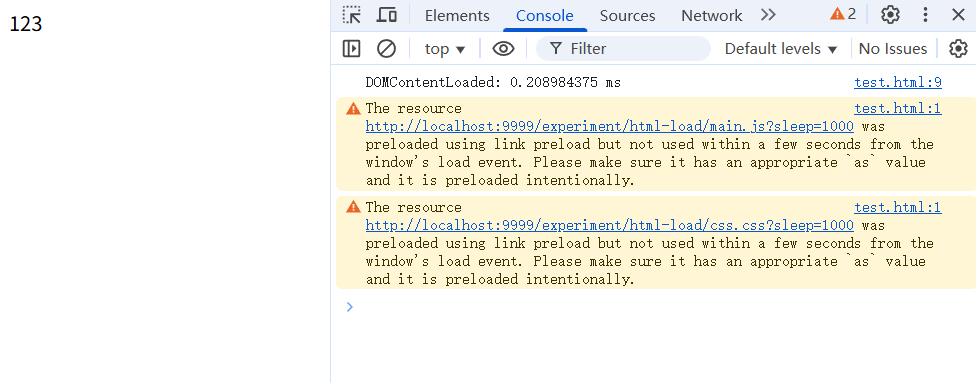Click the 2 warnings counter badge

pos(843,14)
